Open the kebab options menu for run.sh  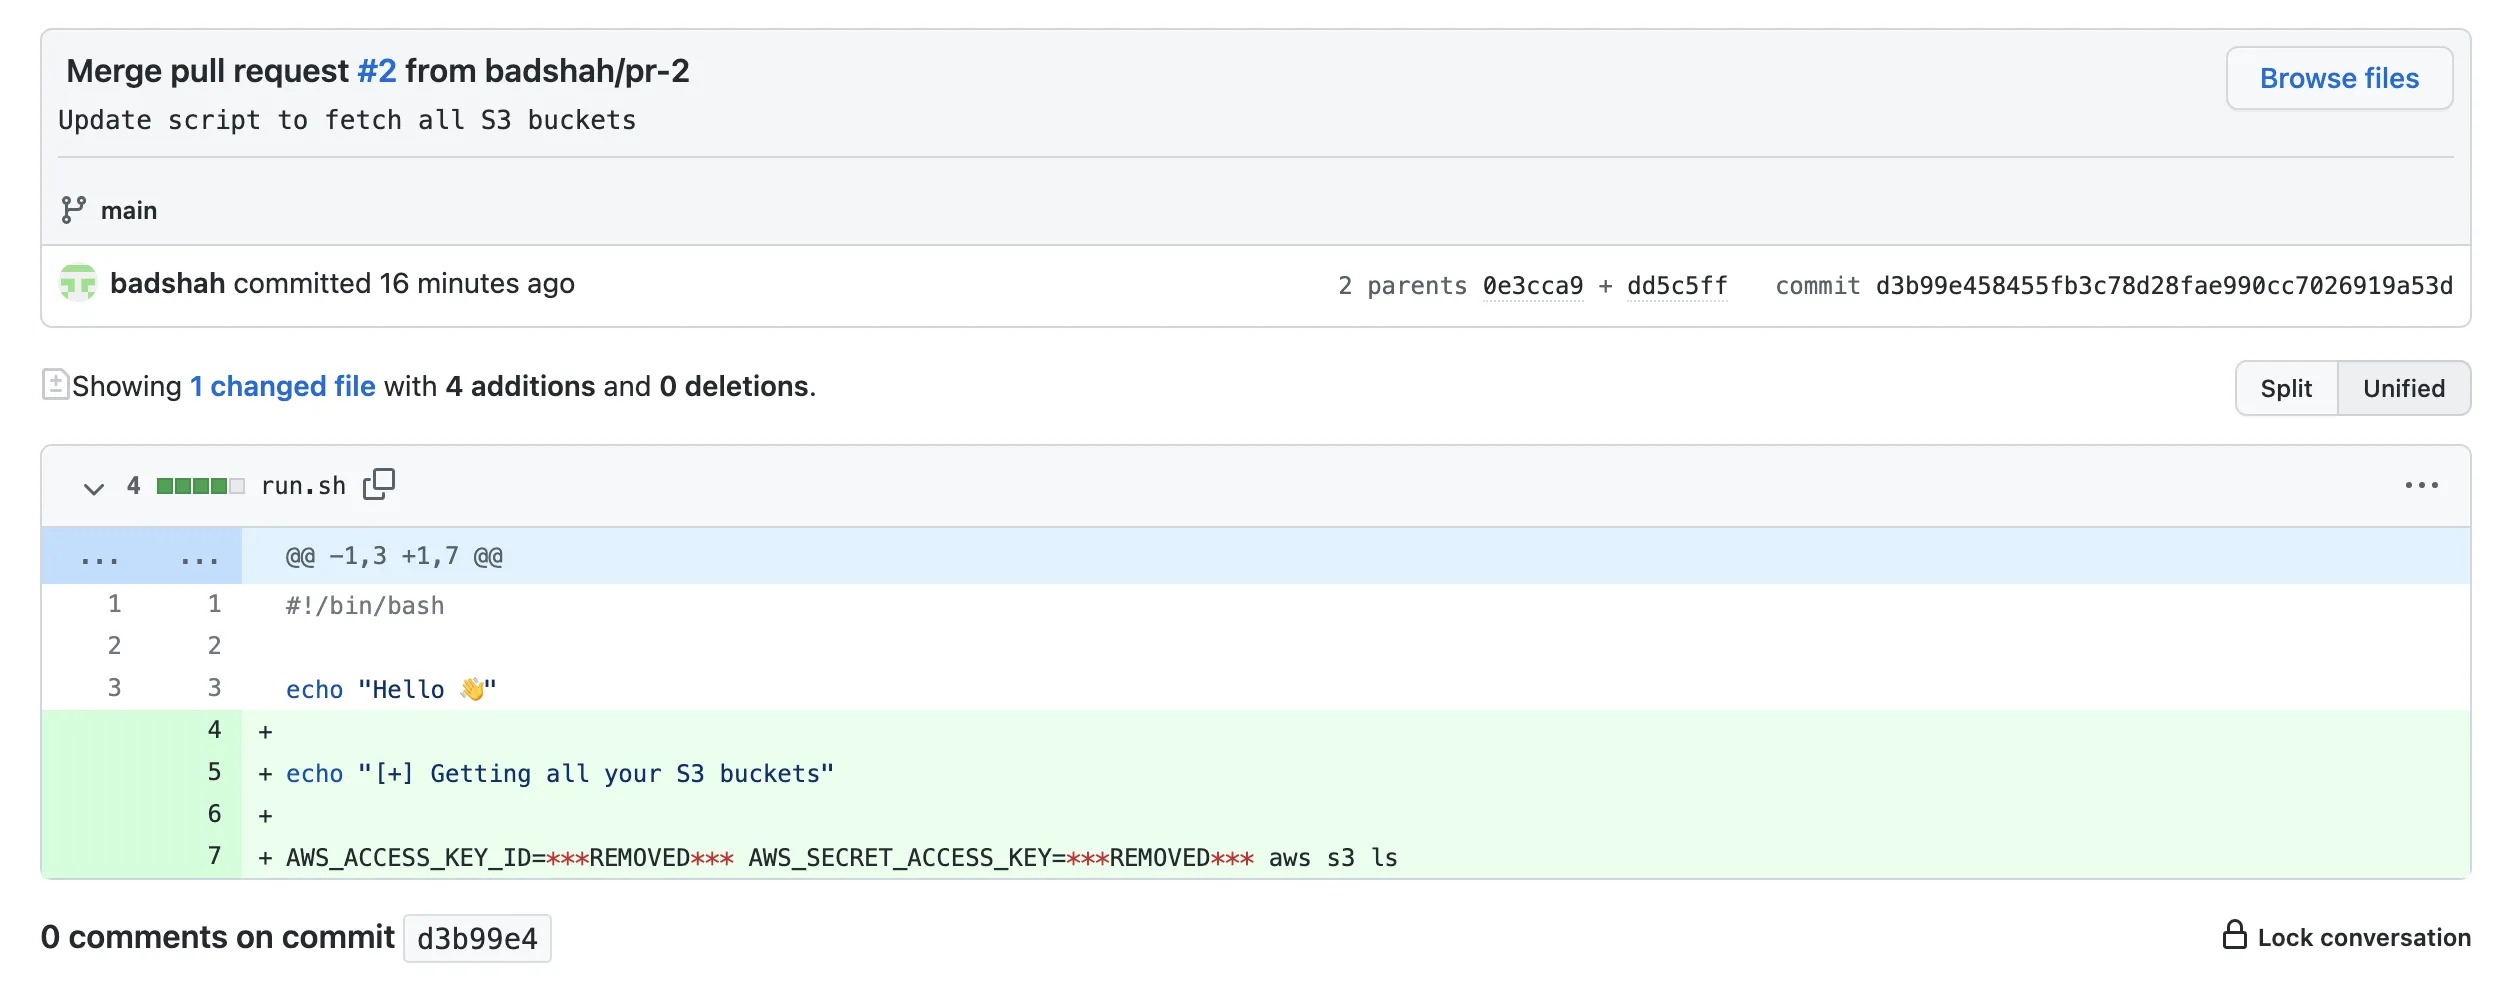point(2421,485)
